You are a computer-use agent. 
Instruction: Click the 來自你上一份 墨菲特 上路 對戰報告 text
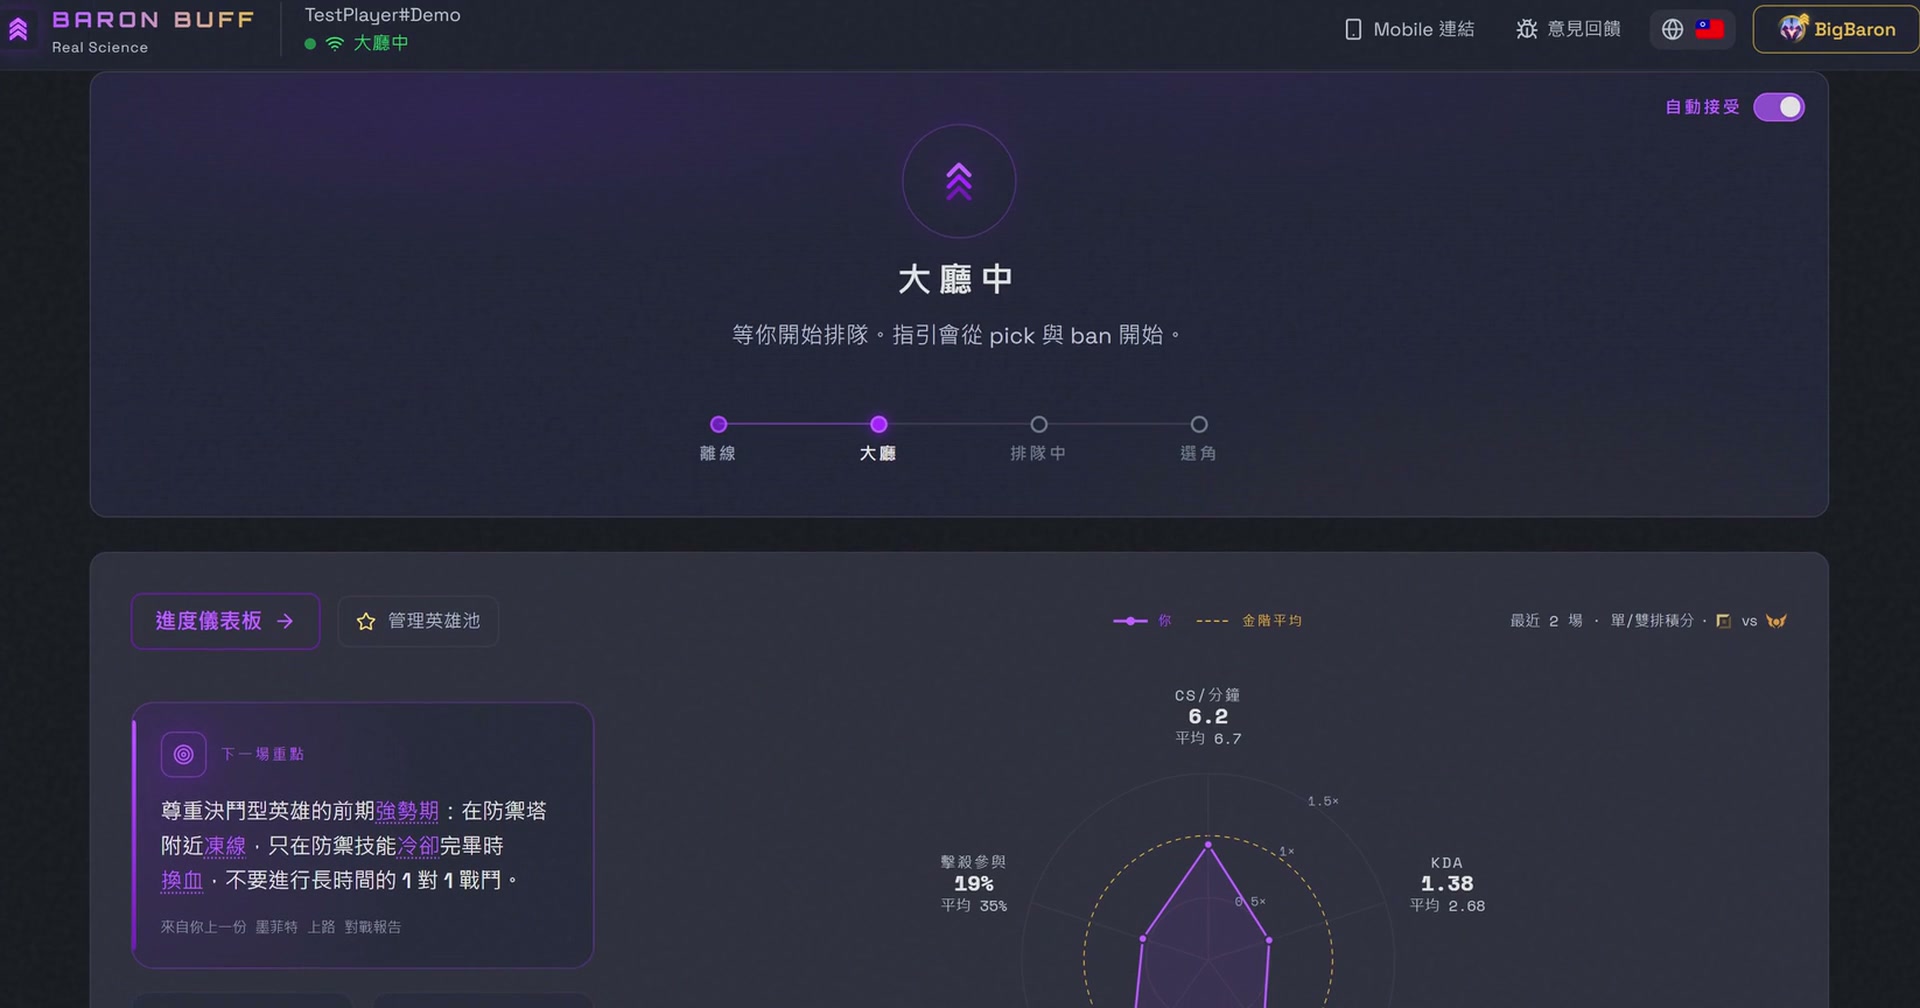point(281,927)
